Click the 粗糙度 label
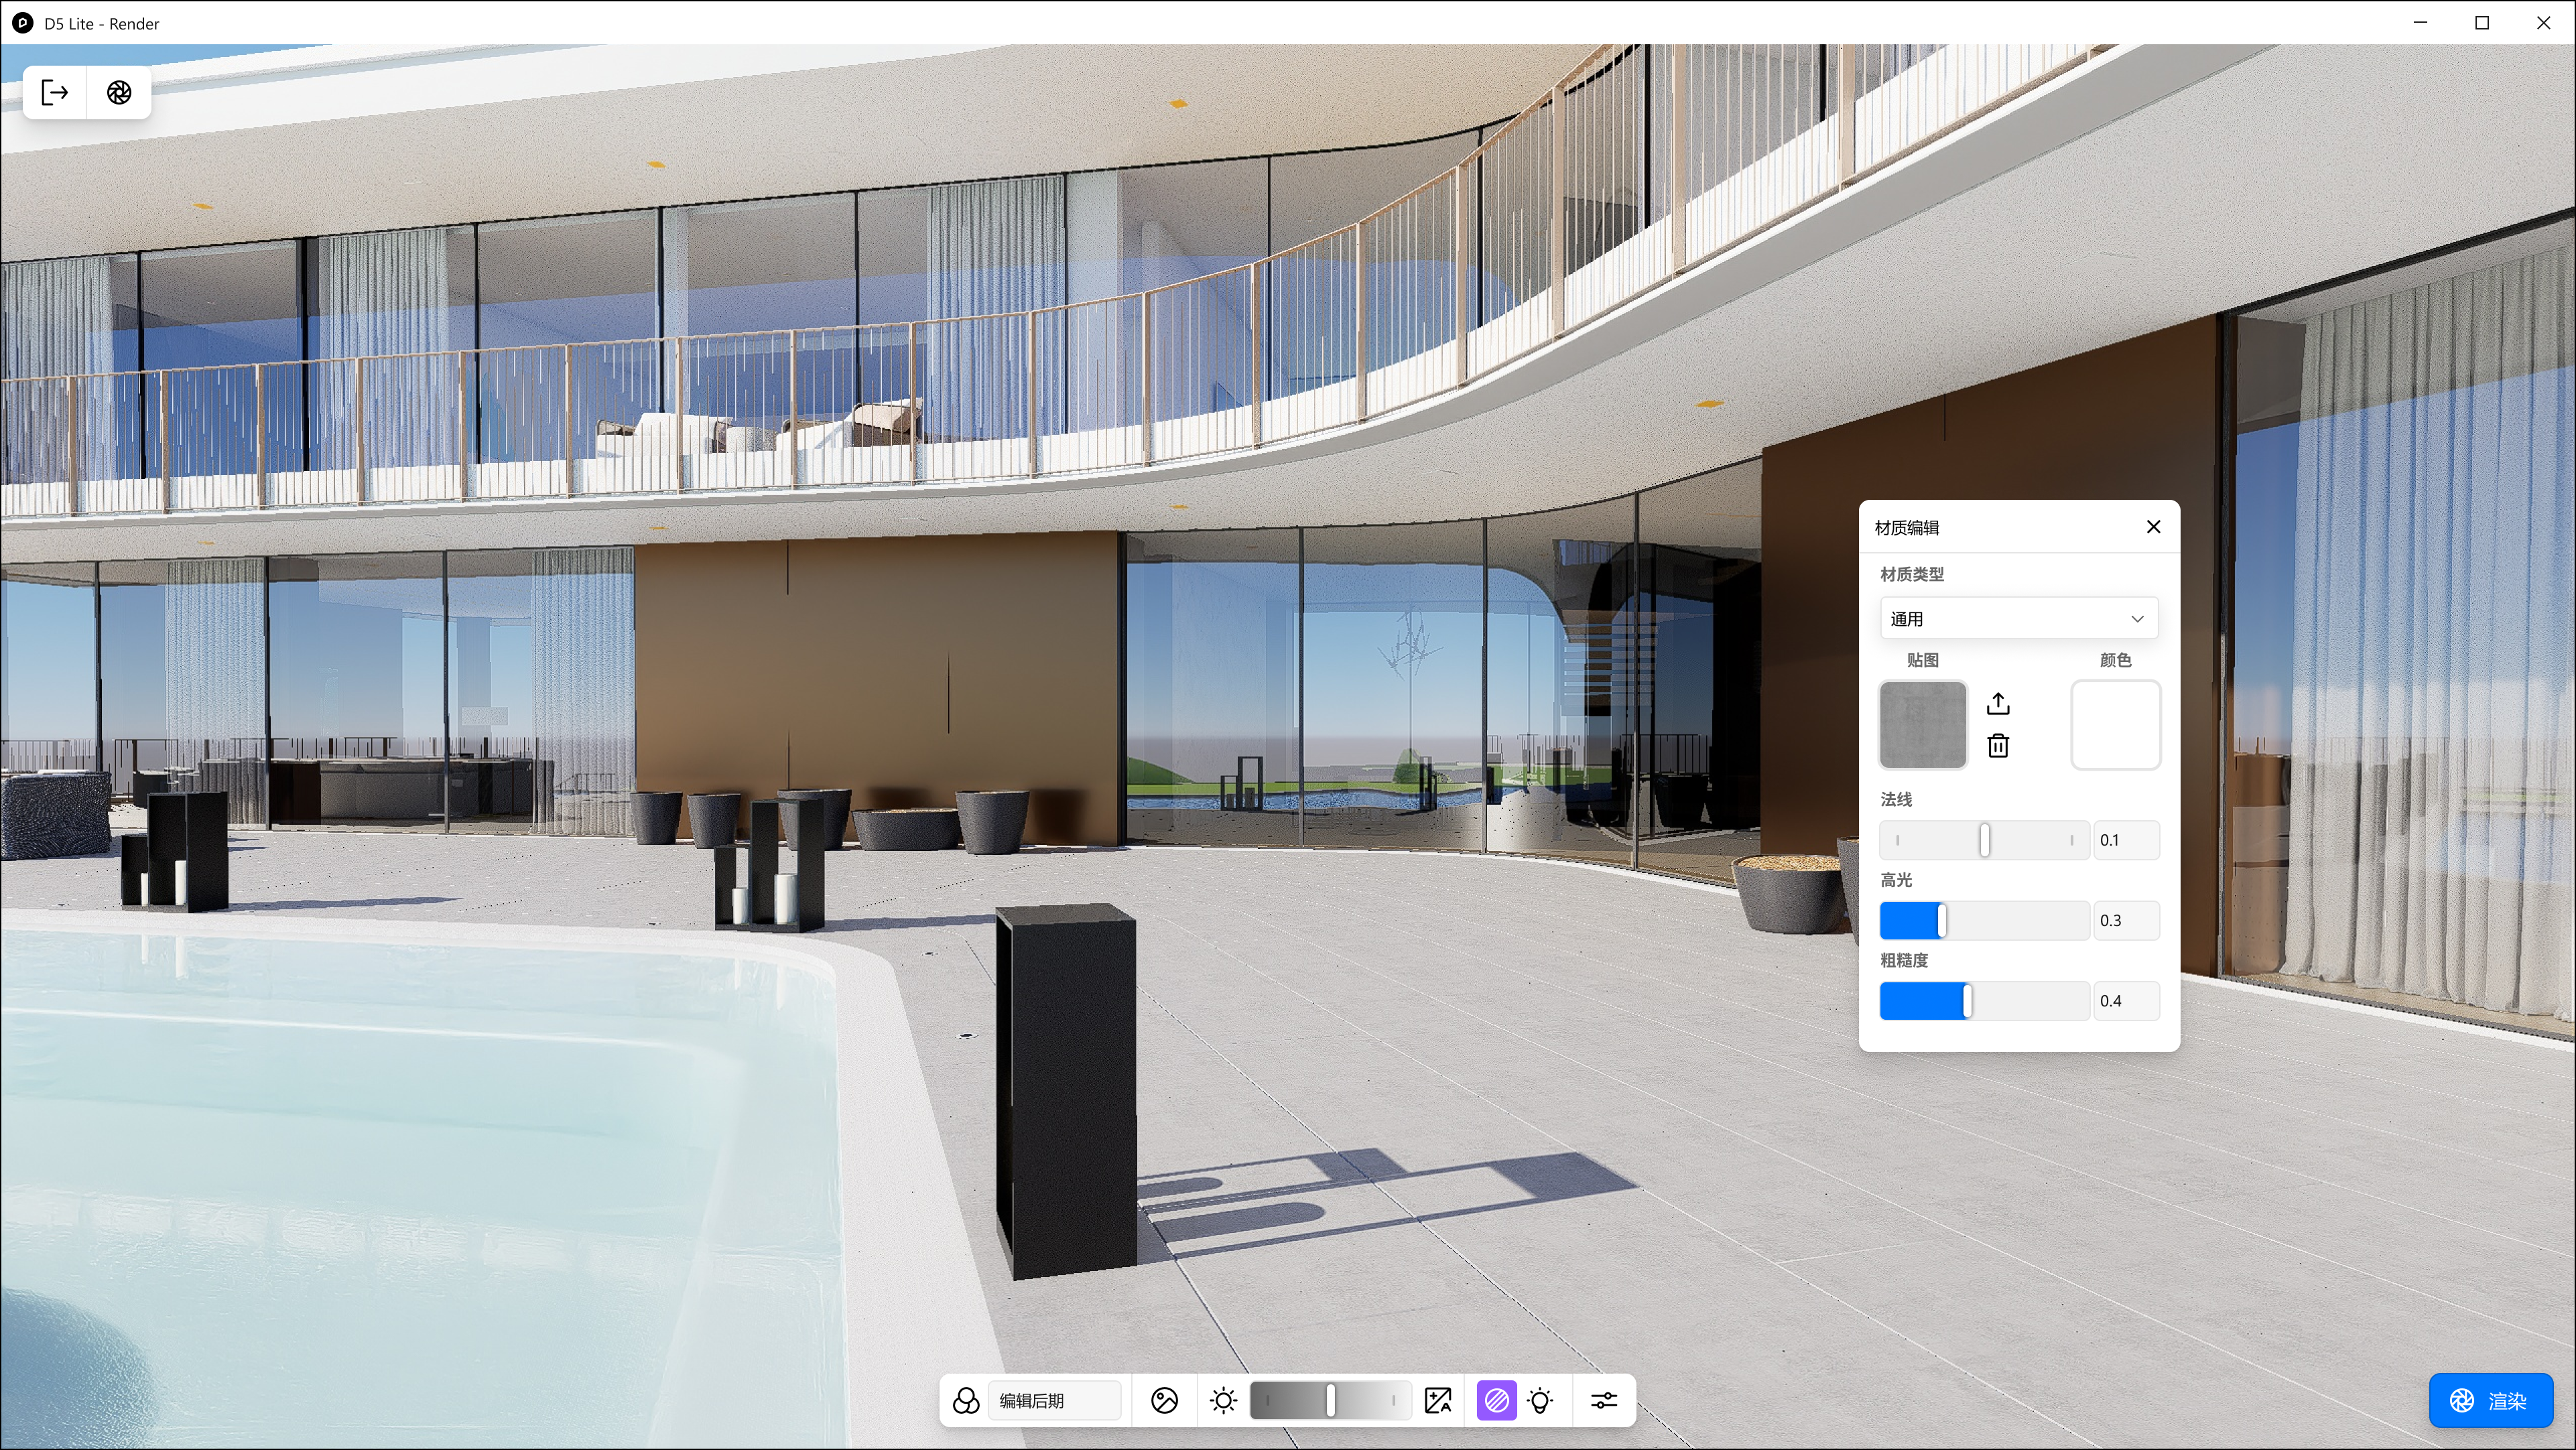 coord(1904,960)
